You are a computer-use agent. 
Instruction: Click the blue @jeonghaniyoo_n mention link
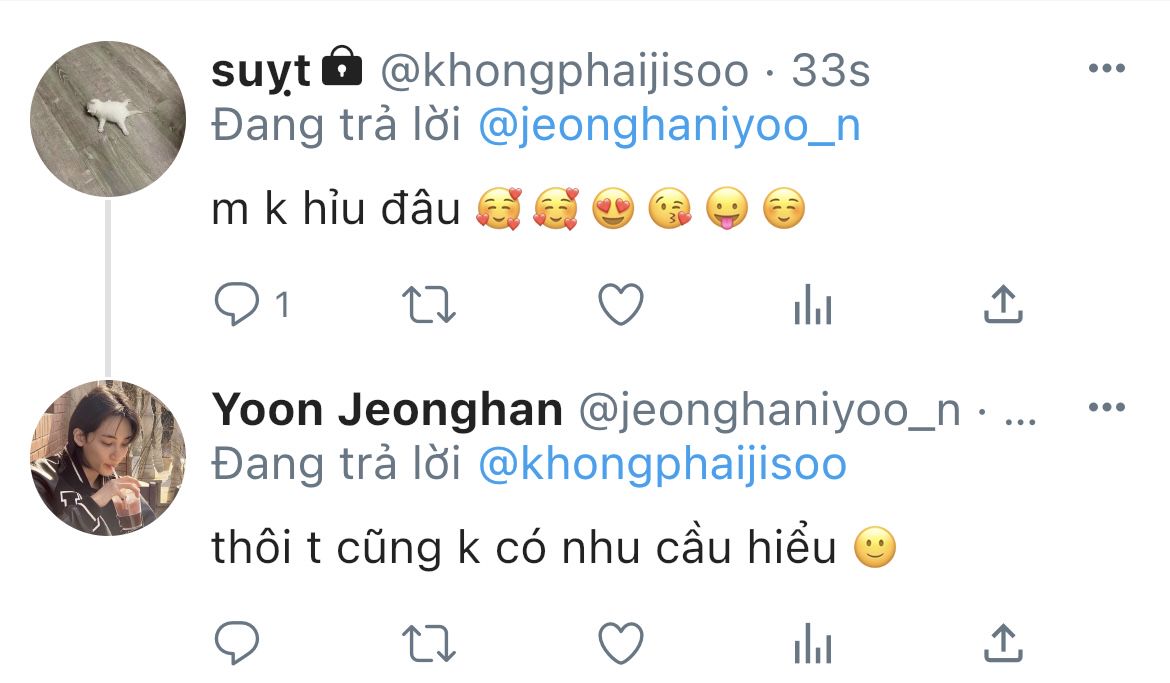pyautogui.click(x=669, y=127)
